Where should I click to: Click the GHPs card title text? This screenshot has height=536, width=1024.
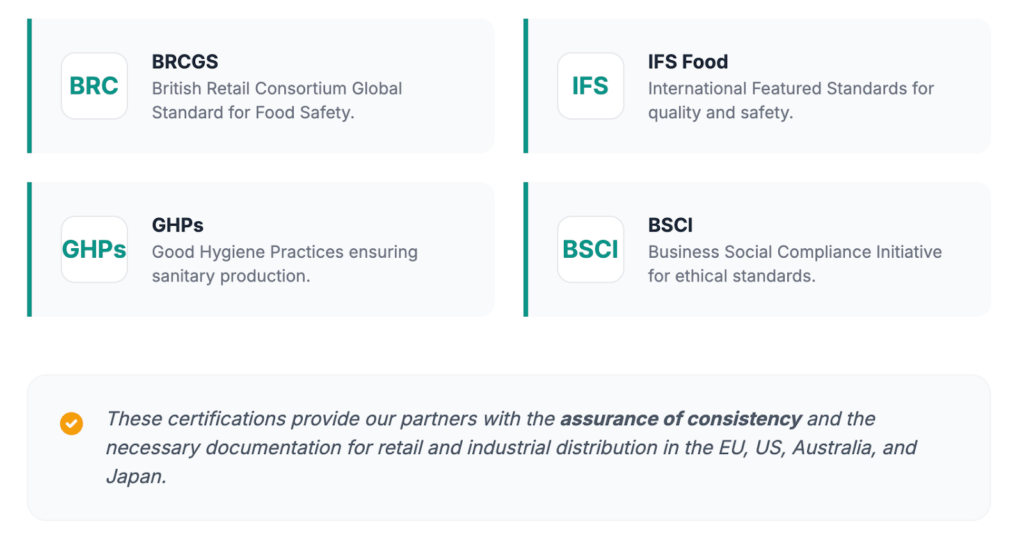178,226
